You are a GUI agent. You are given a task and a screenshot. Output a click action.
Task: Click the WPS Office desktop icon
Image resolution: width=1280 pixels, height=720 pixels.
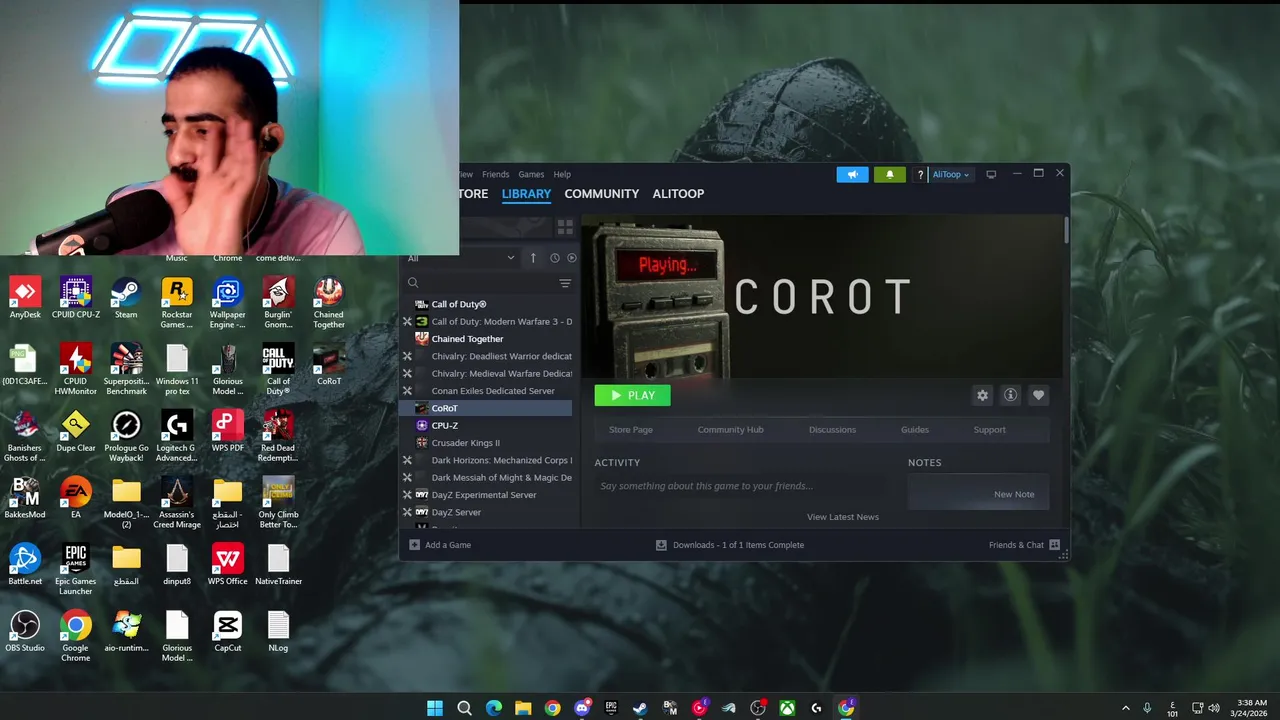(228, 565)
